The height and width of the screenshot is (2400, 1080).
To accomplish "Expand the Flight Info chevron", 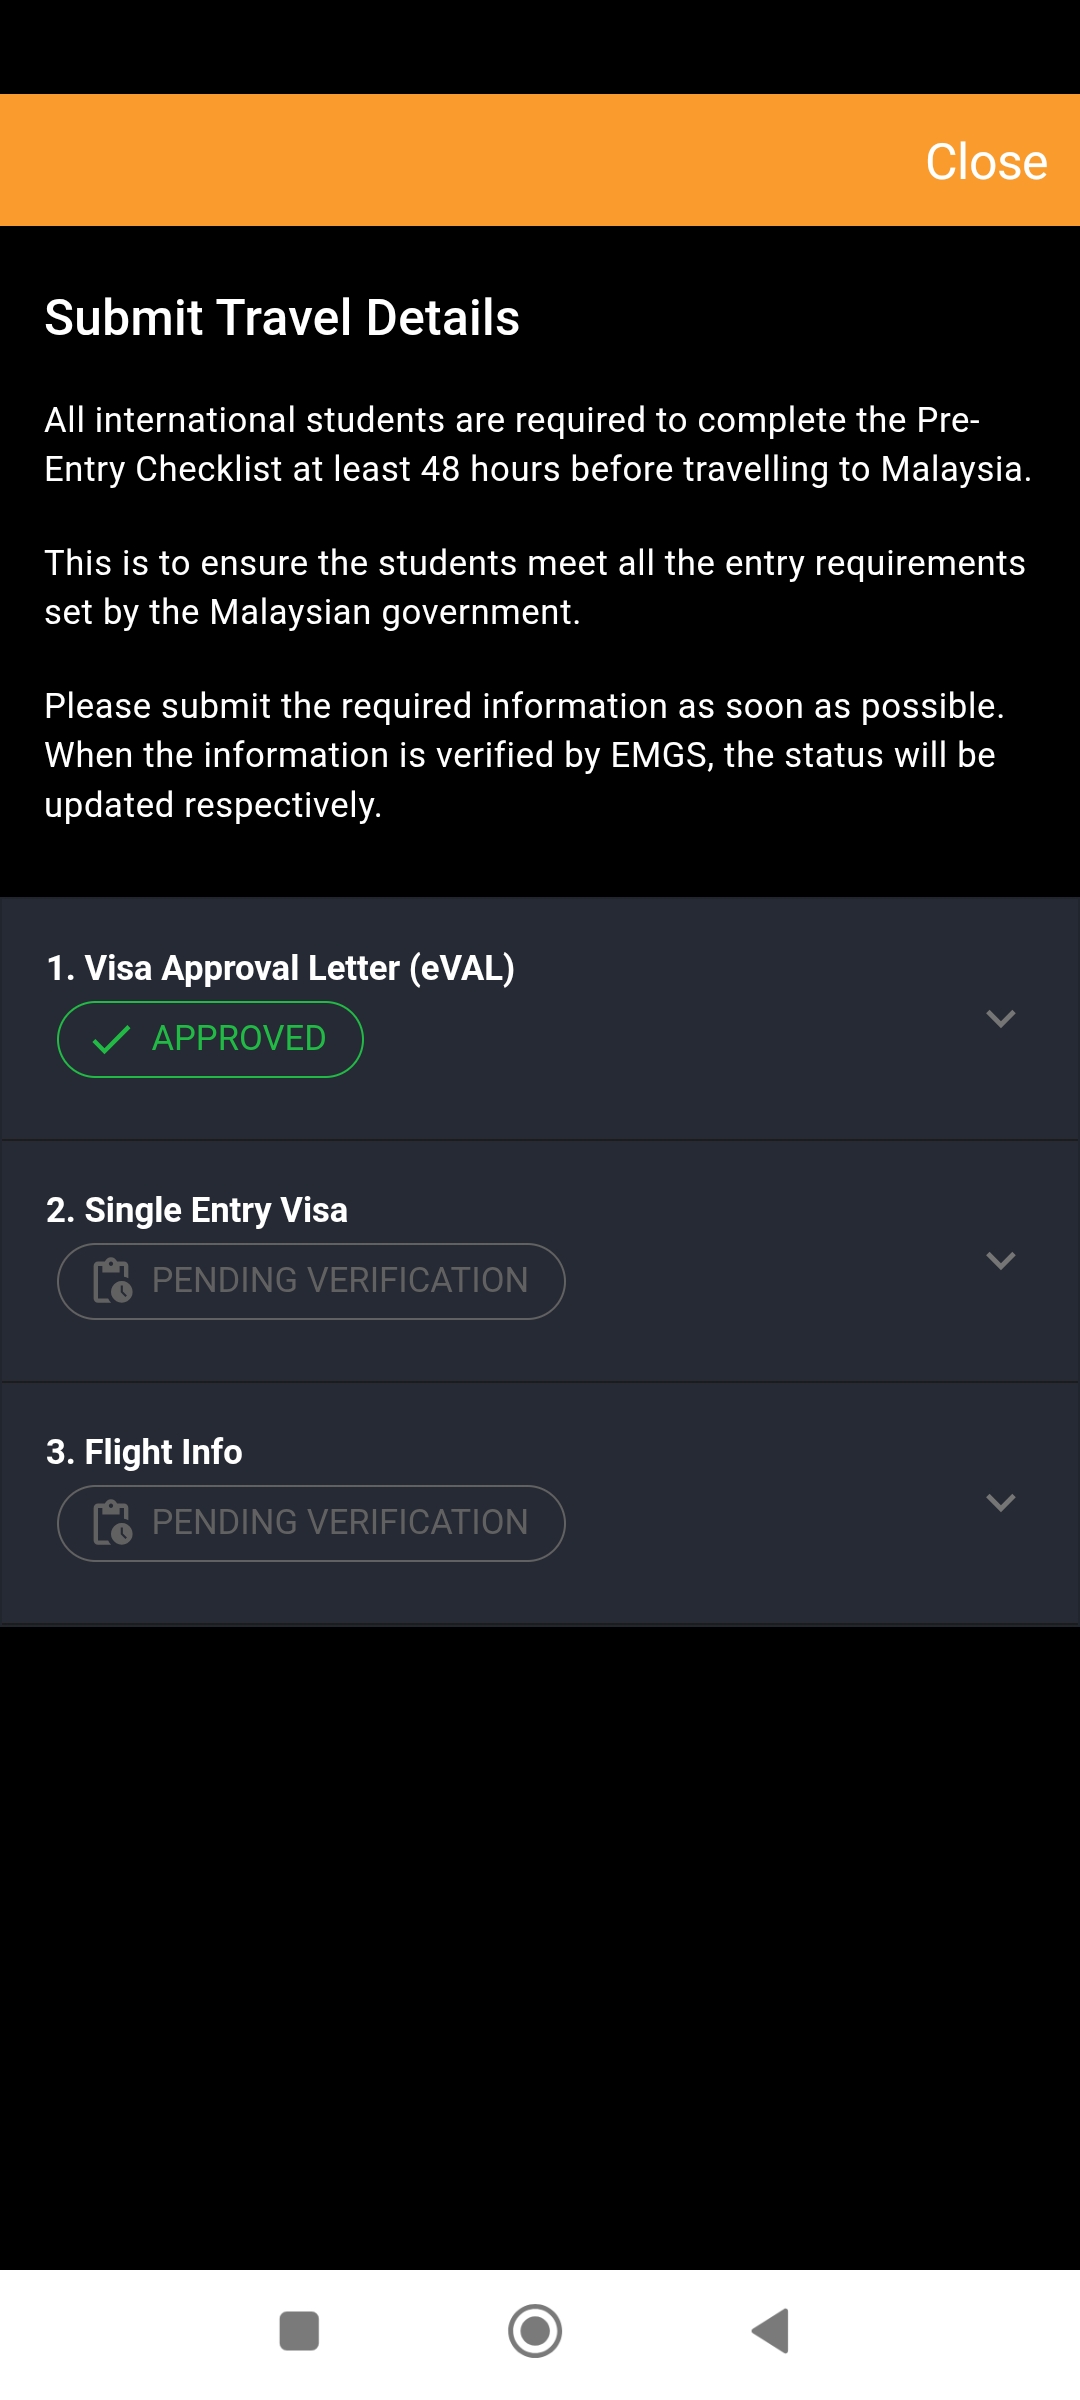I will (x=1000, y=1503).
